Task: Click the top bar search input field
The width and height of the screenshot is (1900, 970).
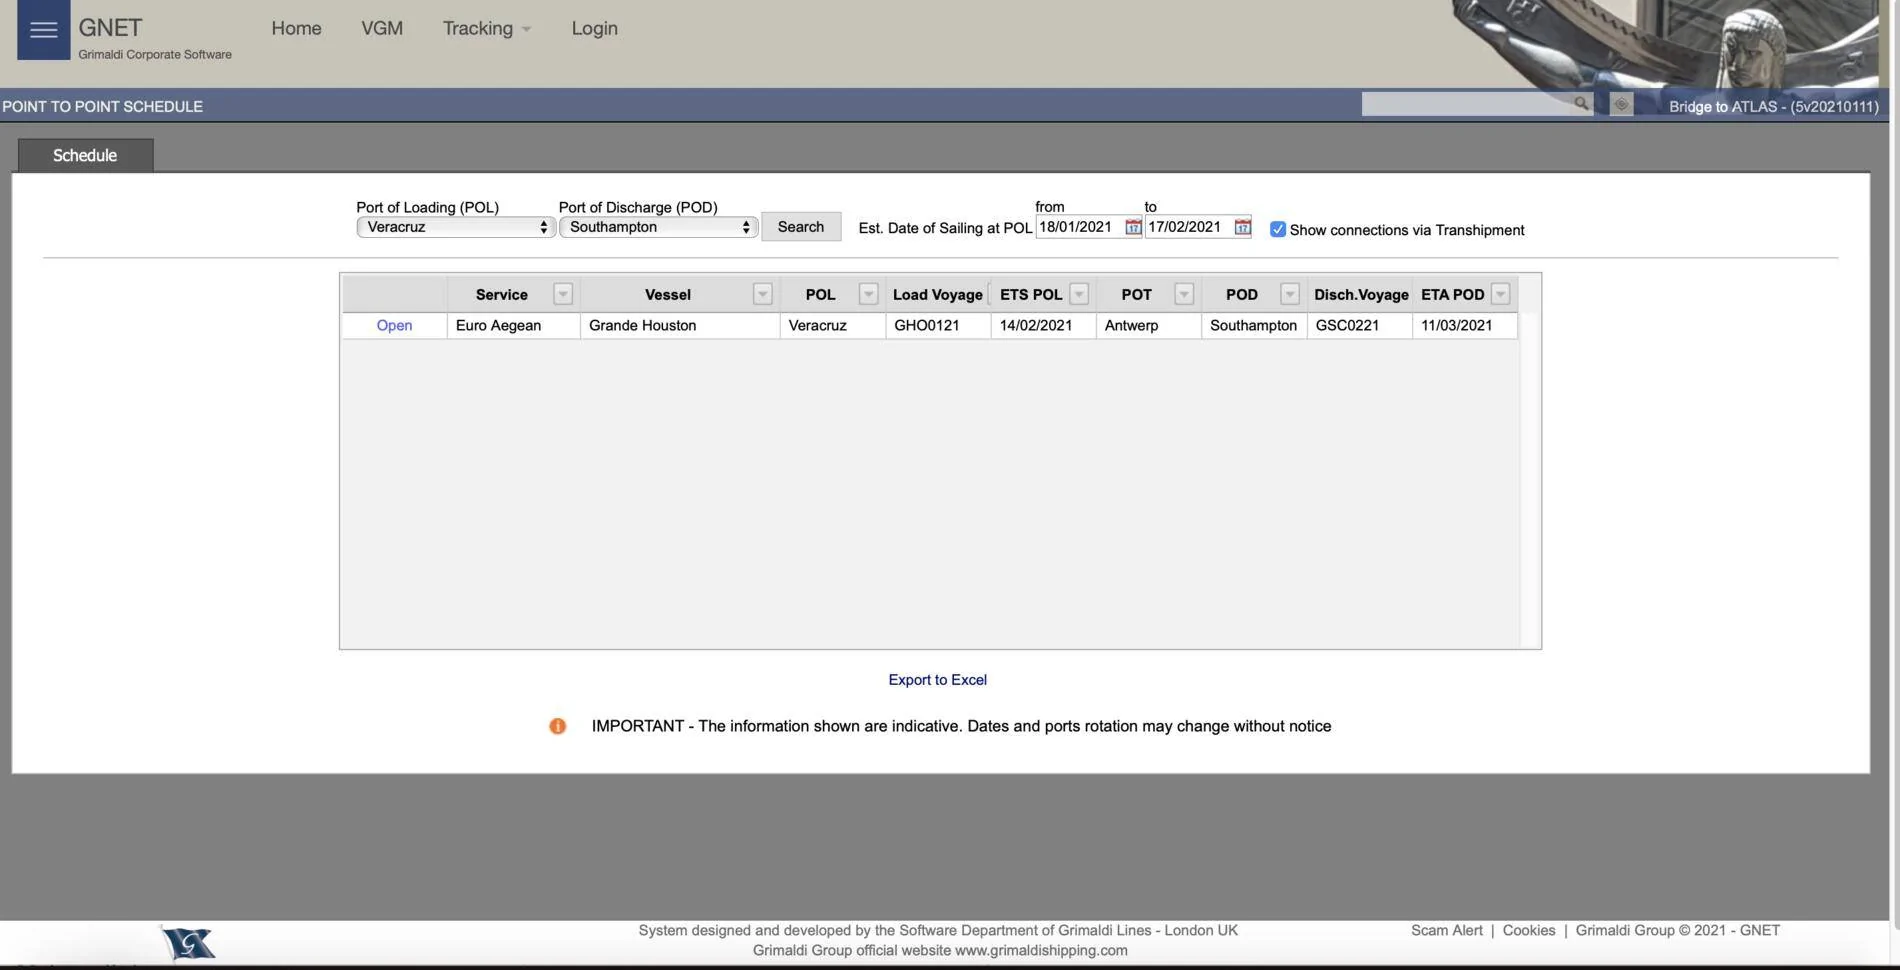Action: [x=1466, y=104]
